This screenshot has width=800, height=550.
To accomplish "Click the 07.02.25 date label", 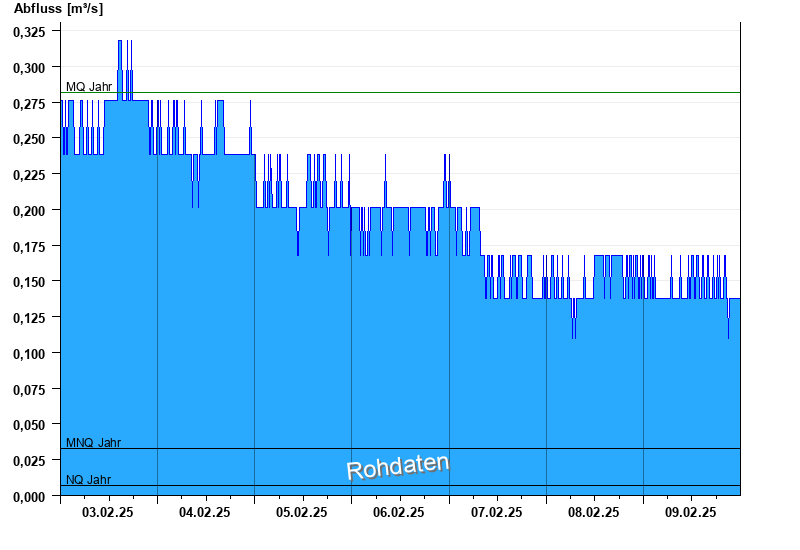I will (496, 512).
